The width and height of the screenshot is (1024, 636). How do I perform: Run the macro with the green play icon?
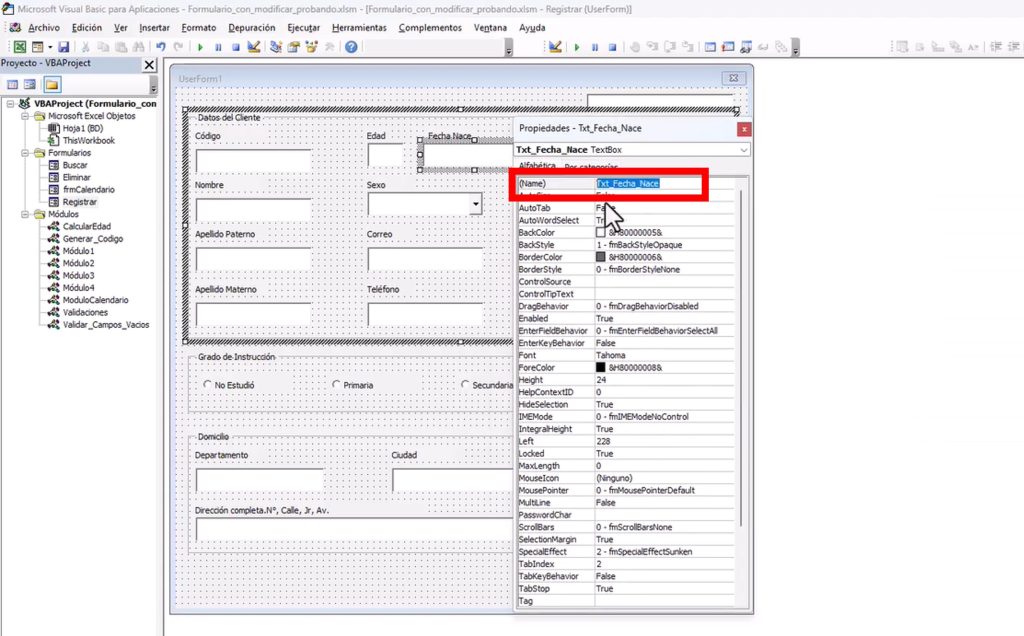pyautogui.click(x=201, y=47)
